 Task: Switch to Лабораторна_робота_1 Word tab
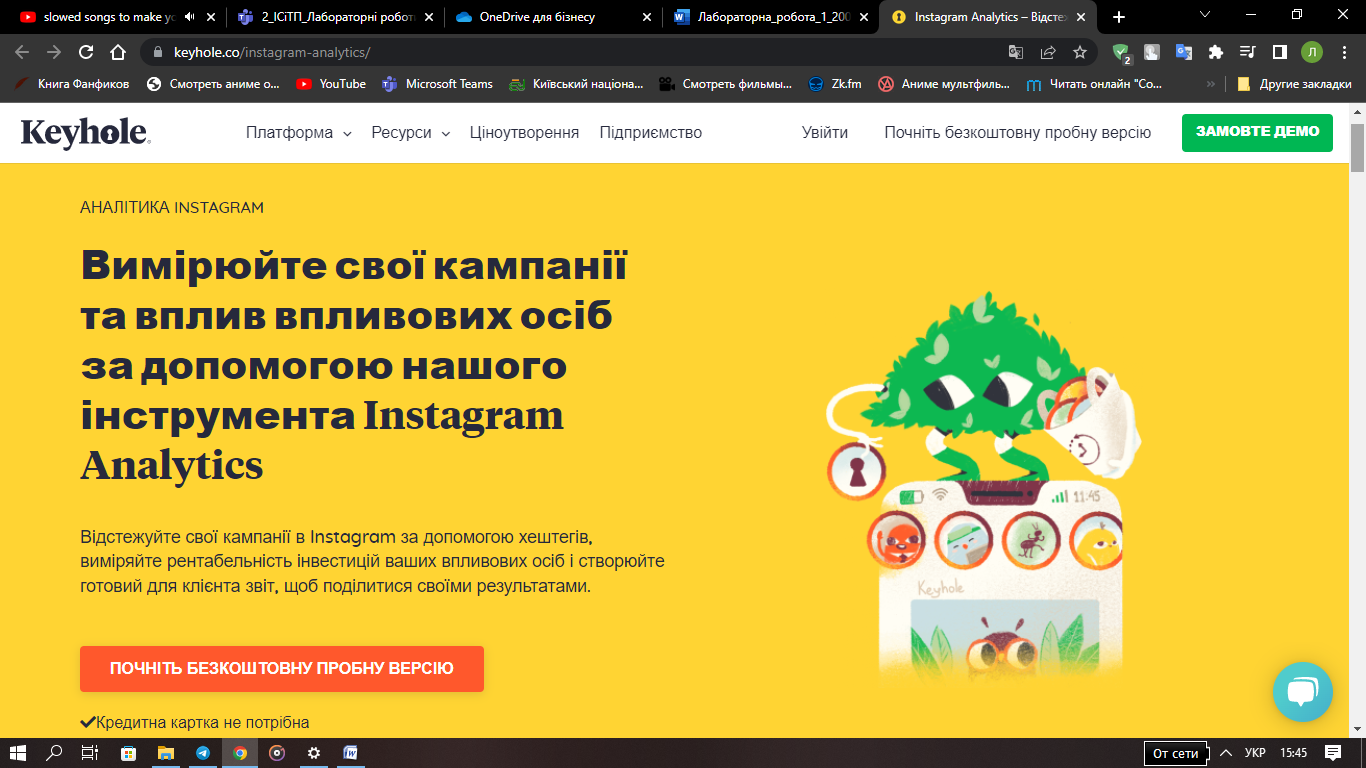tap(770, 17)
